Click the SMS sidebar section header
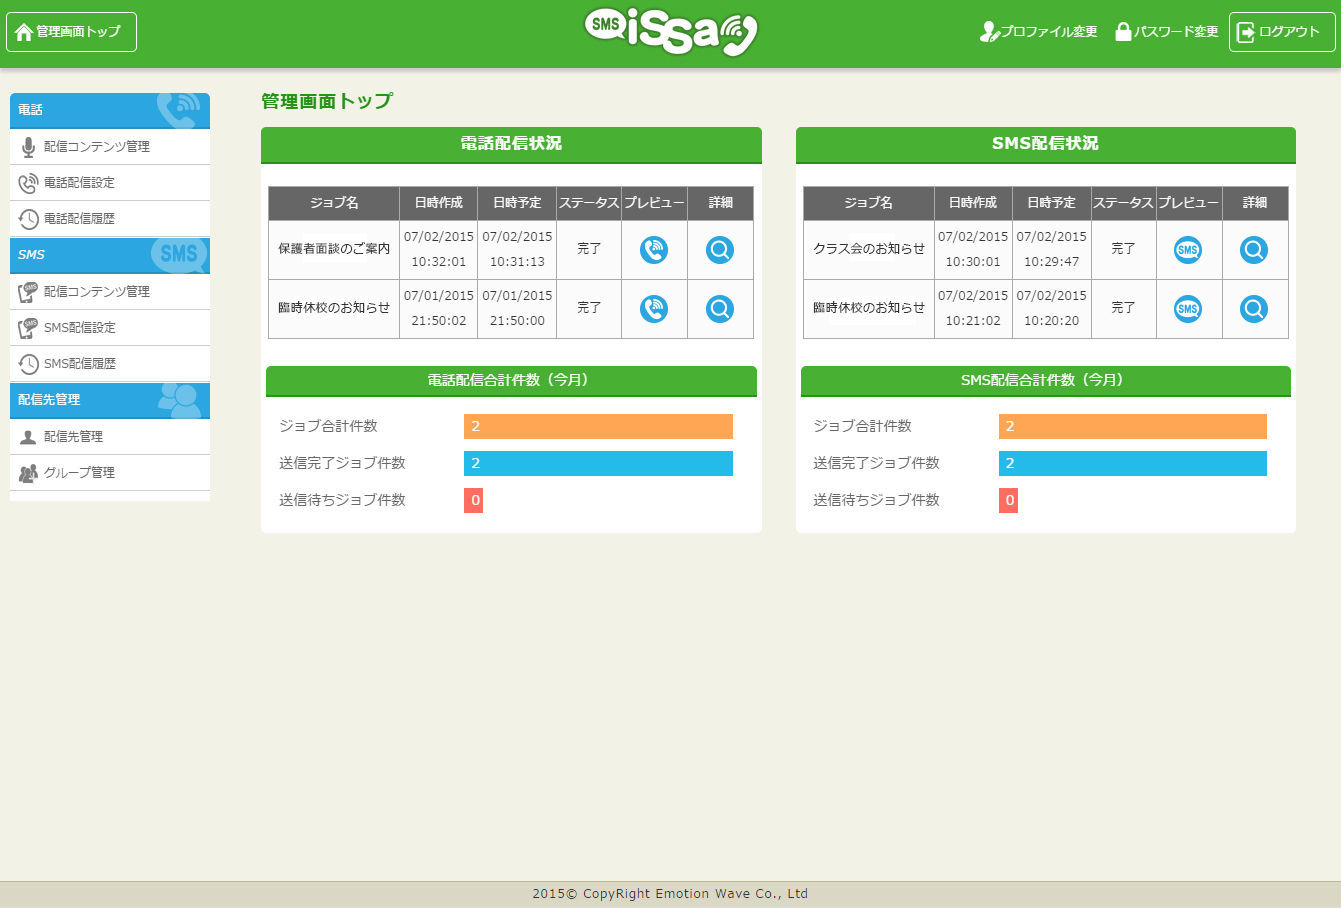The width and height of the screenshot is (1341, 908). pyautogui.click(x=110, y=255)
